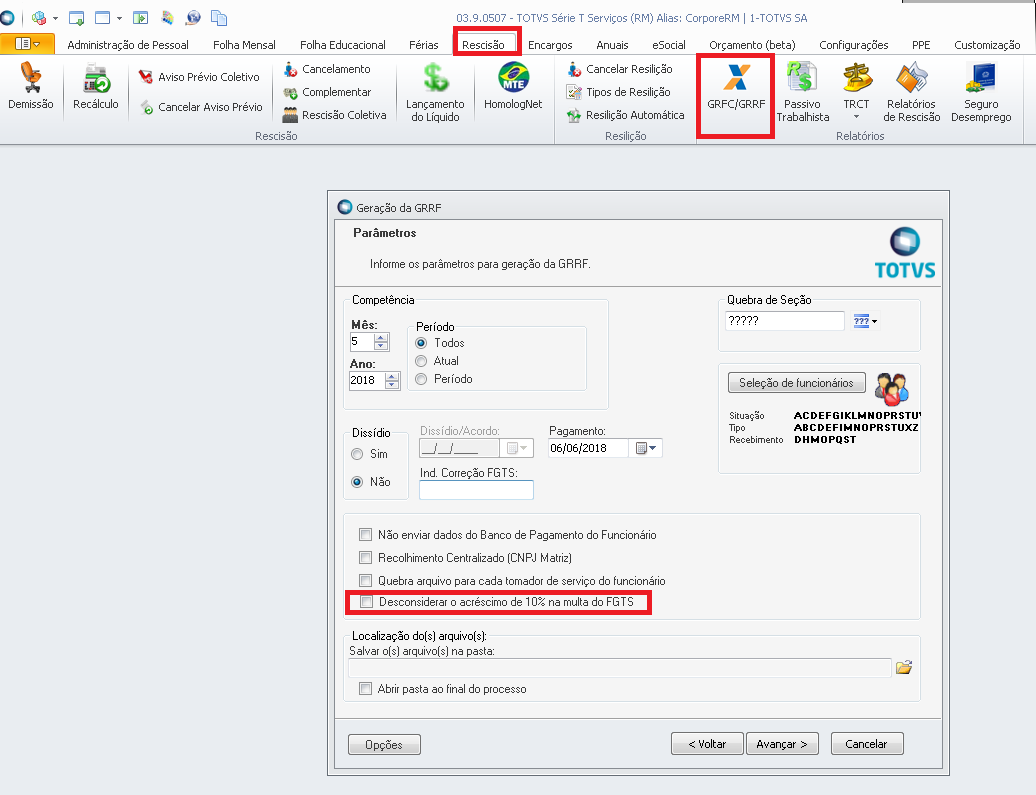Click the Cancelar button in wizard
The height and width of the screenshot is (795, 1036).
[x=866, y=743]
